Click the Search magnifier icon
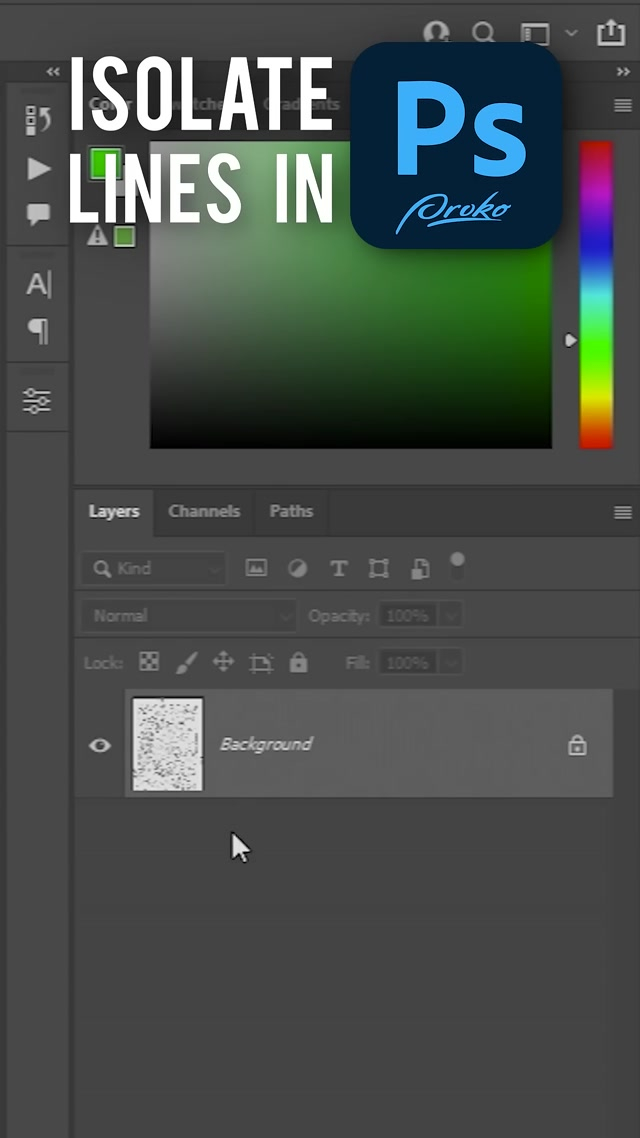The image size is (640, 1138). (484, 33)
